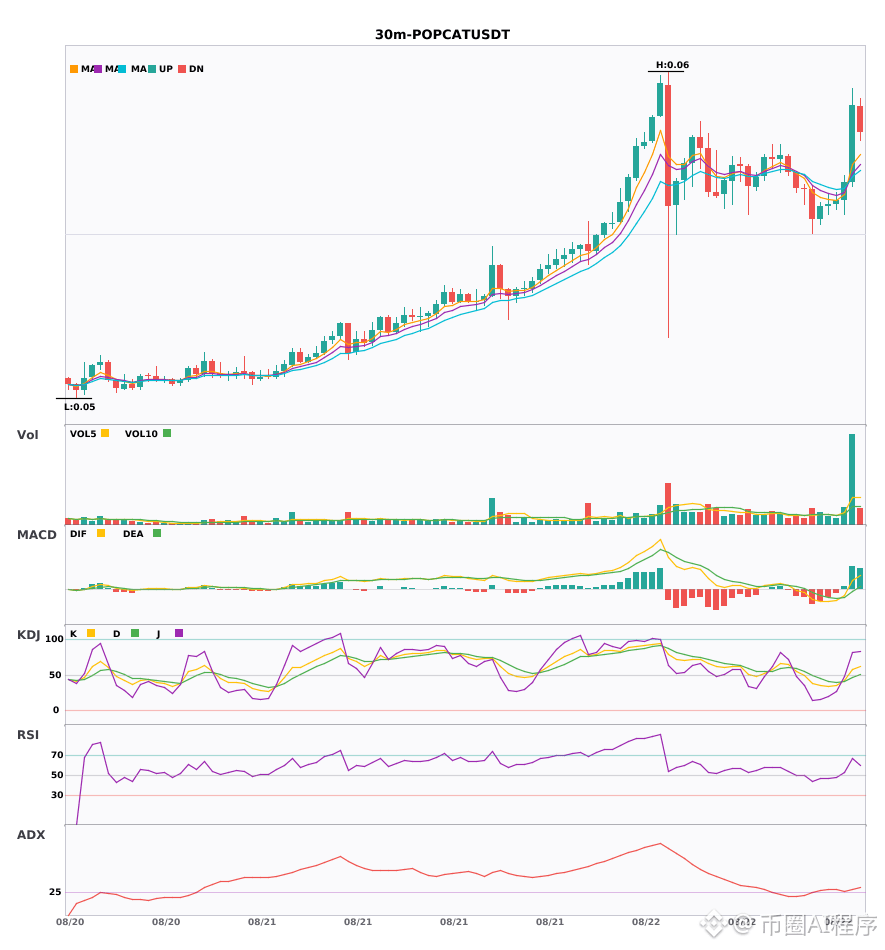The width and height of the screenshot is (885, 950).
Task: Toggle the red DN legend swatch
Action: click(x=182, y=69)
